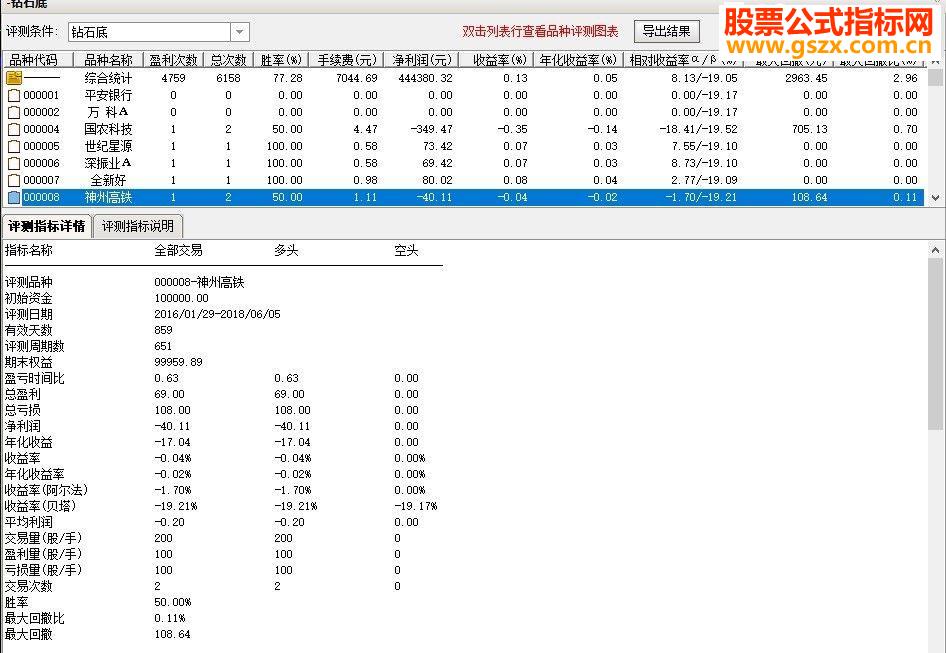946x653 pixels.
Task: Select the 综合统计 summary row
Action: click(x=463, y=78)
